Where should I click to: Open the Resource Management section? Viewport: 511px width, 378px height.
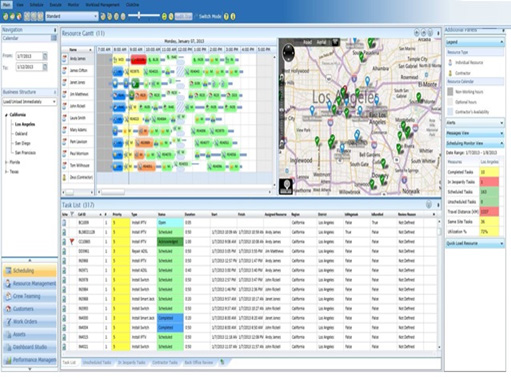point(29,283)
